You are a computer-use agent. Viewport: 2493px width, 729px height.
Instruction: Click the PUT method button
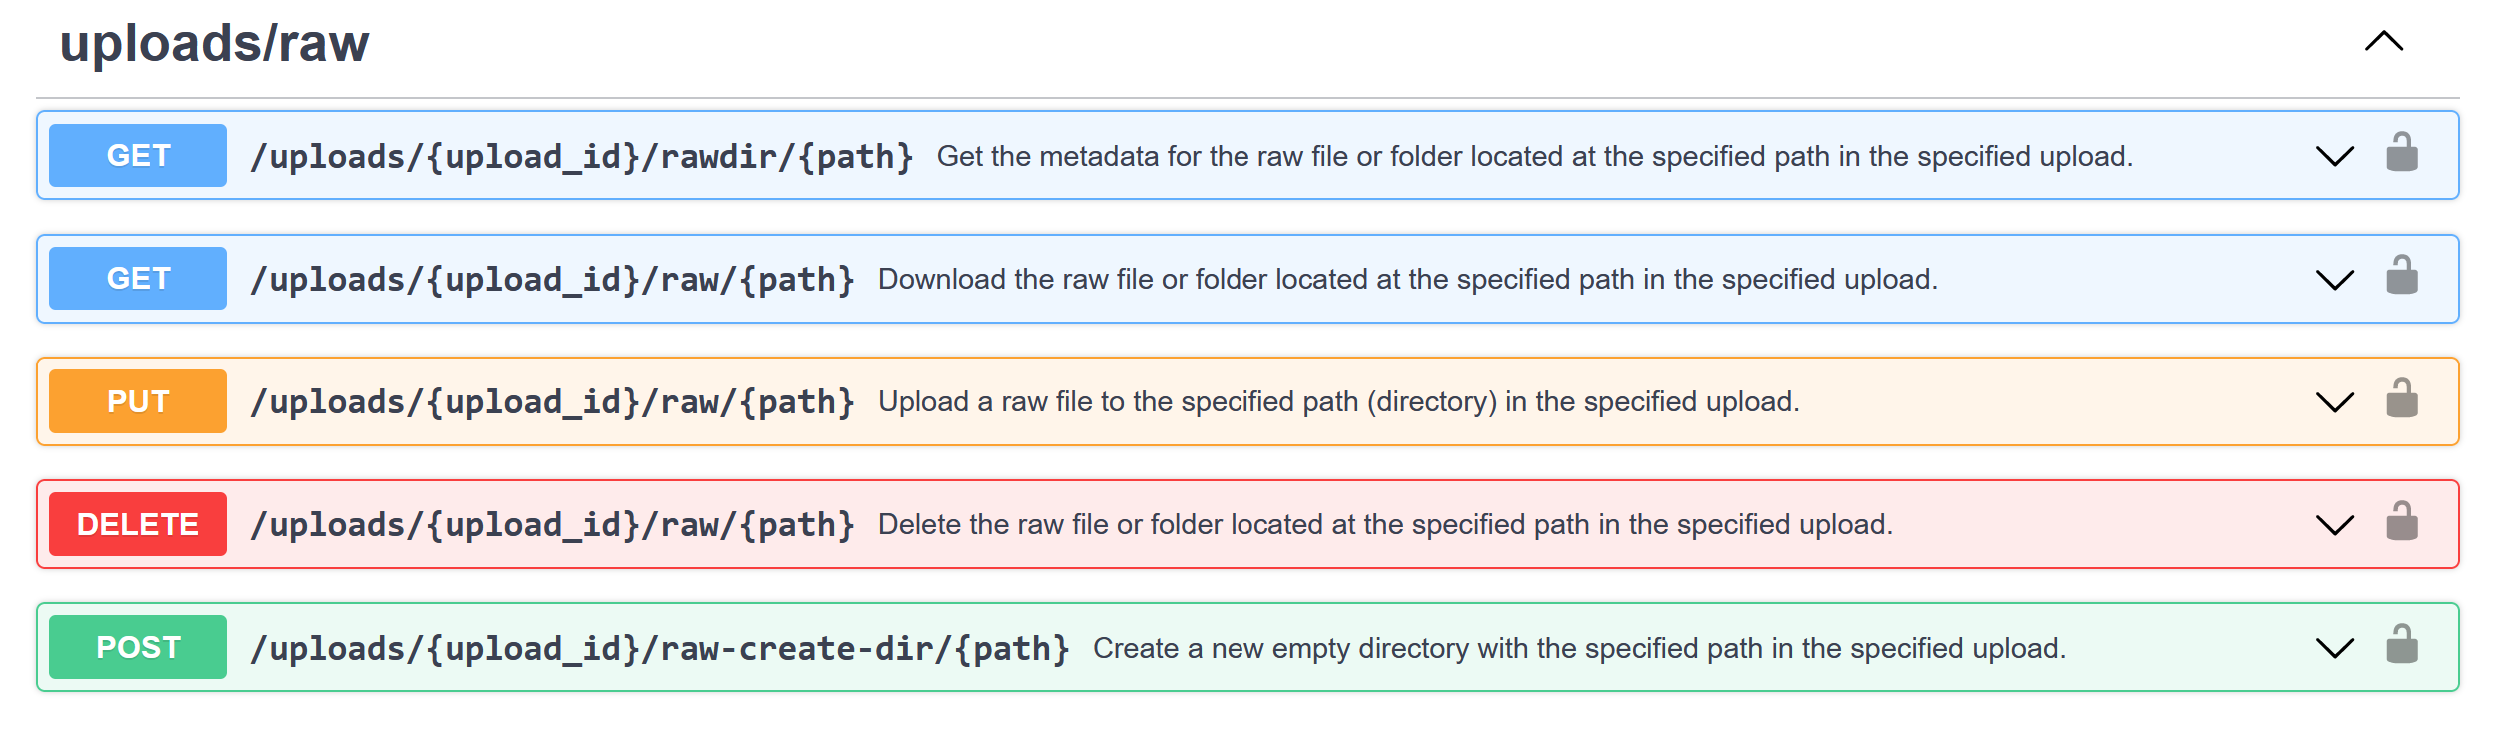point(138,401)
